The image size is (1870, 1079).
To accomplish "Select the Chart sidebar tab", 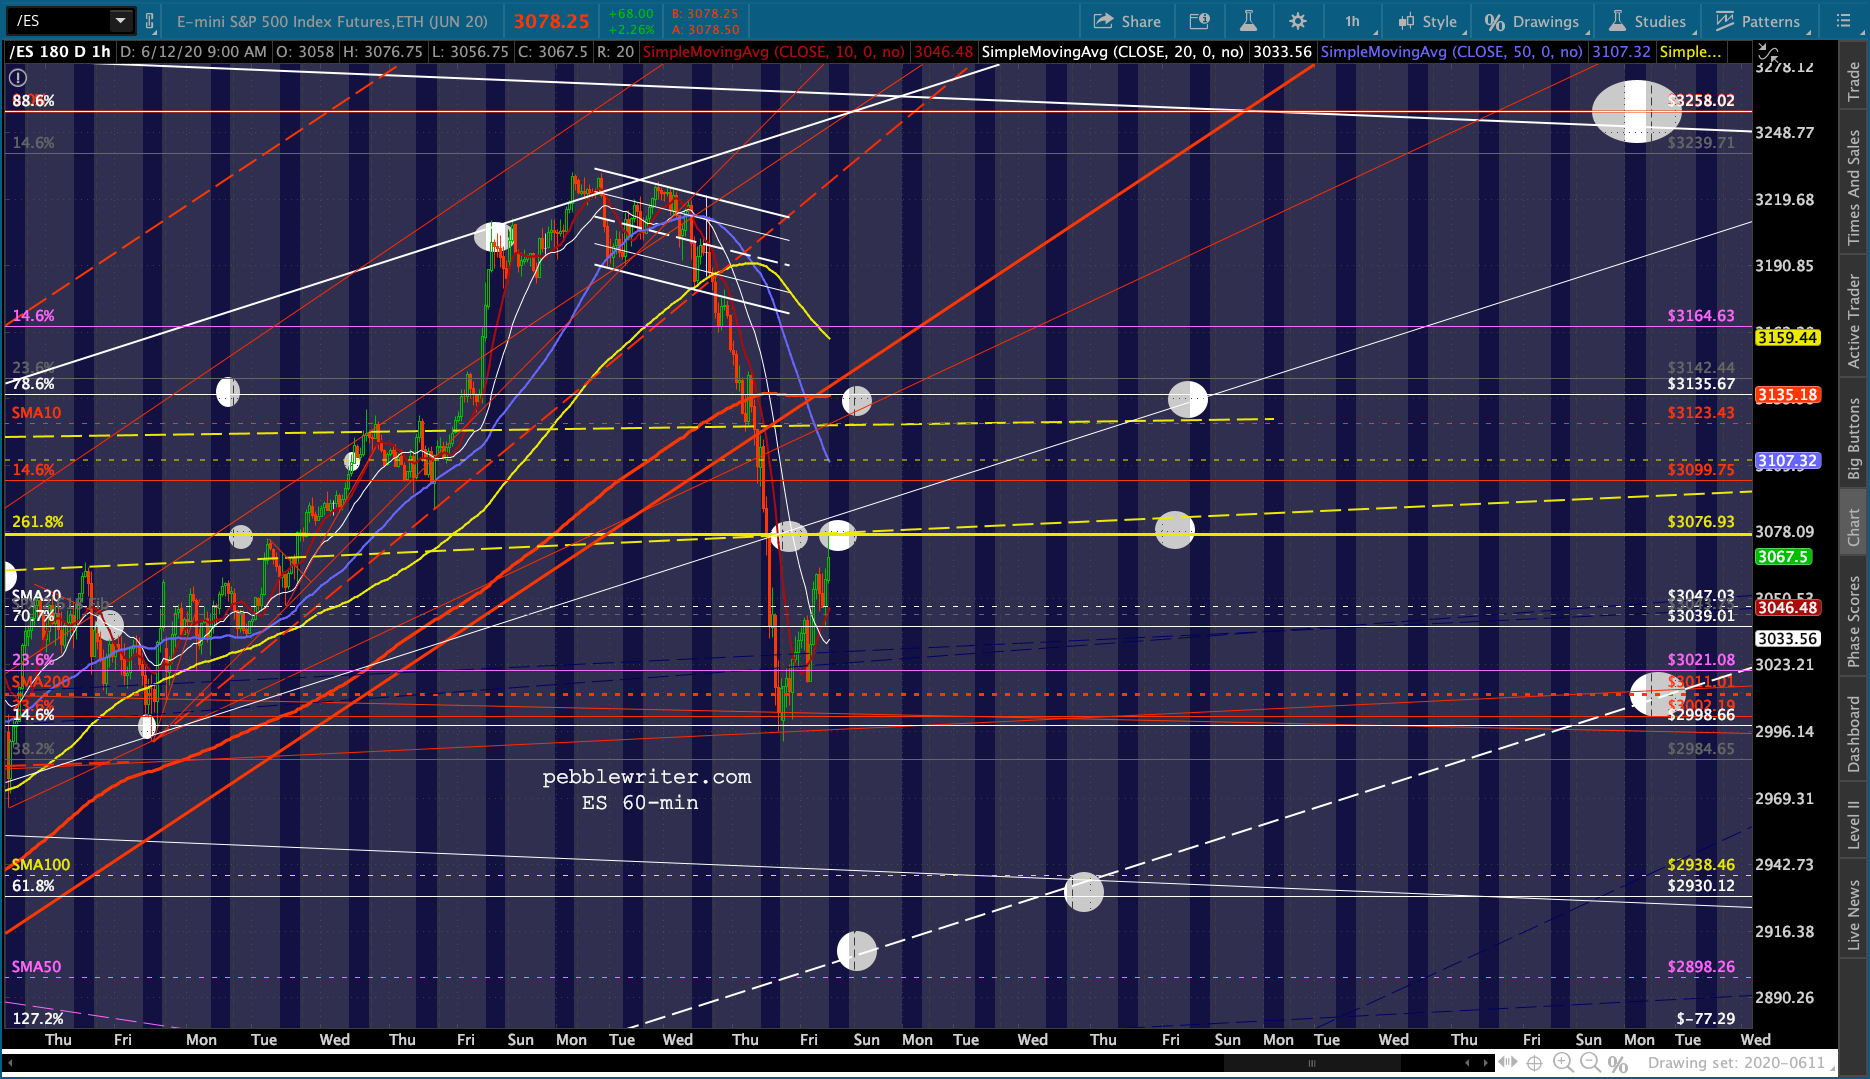I will (x=1854, y=528).
